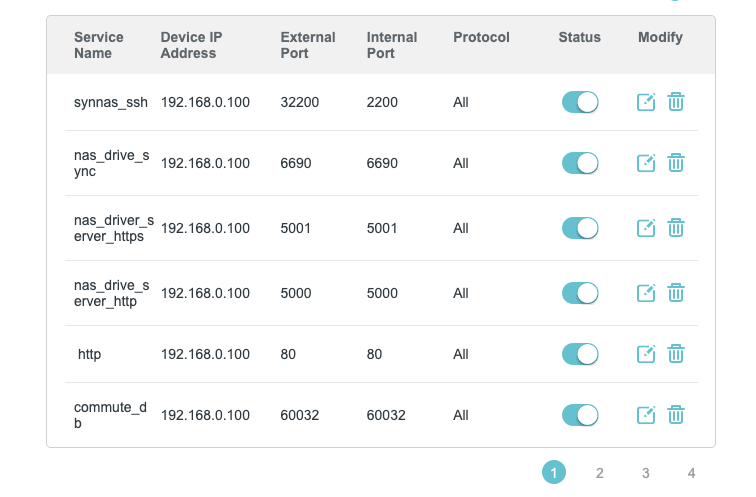The height and width of the screenshot is (497, 756).
Task: Toggle status for the port 5001 rule
Action: point(580,228)
